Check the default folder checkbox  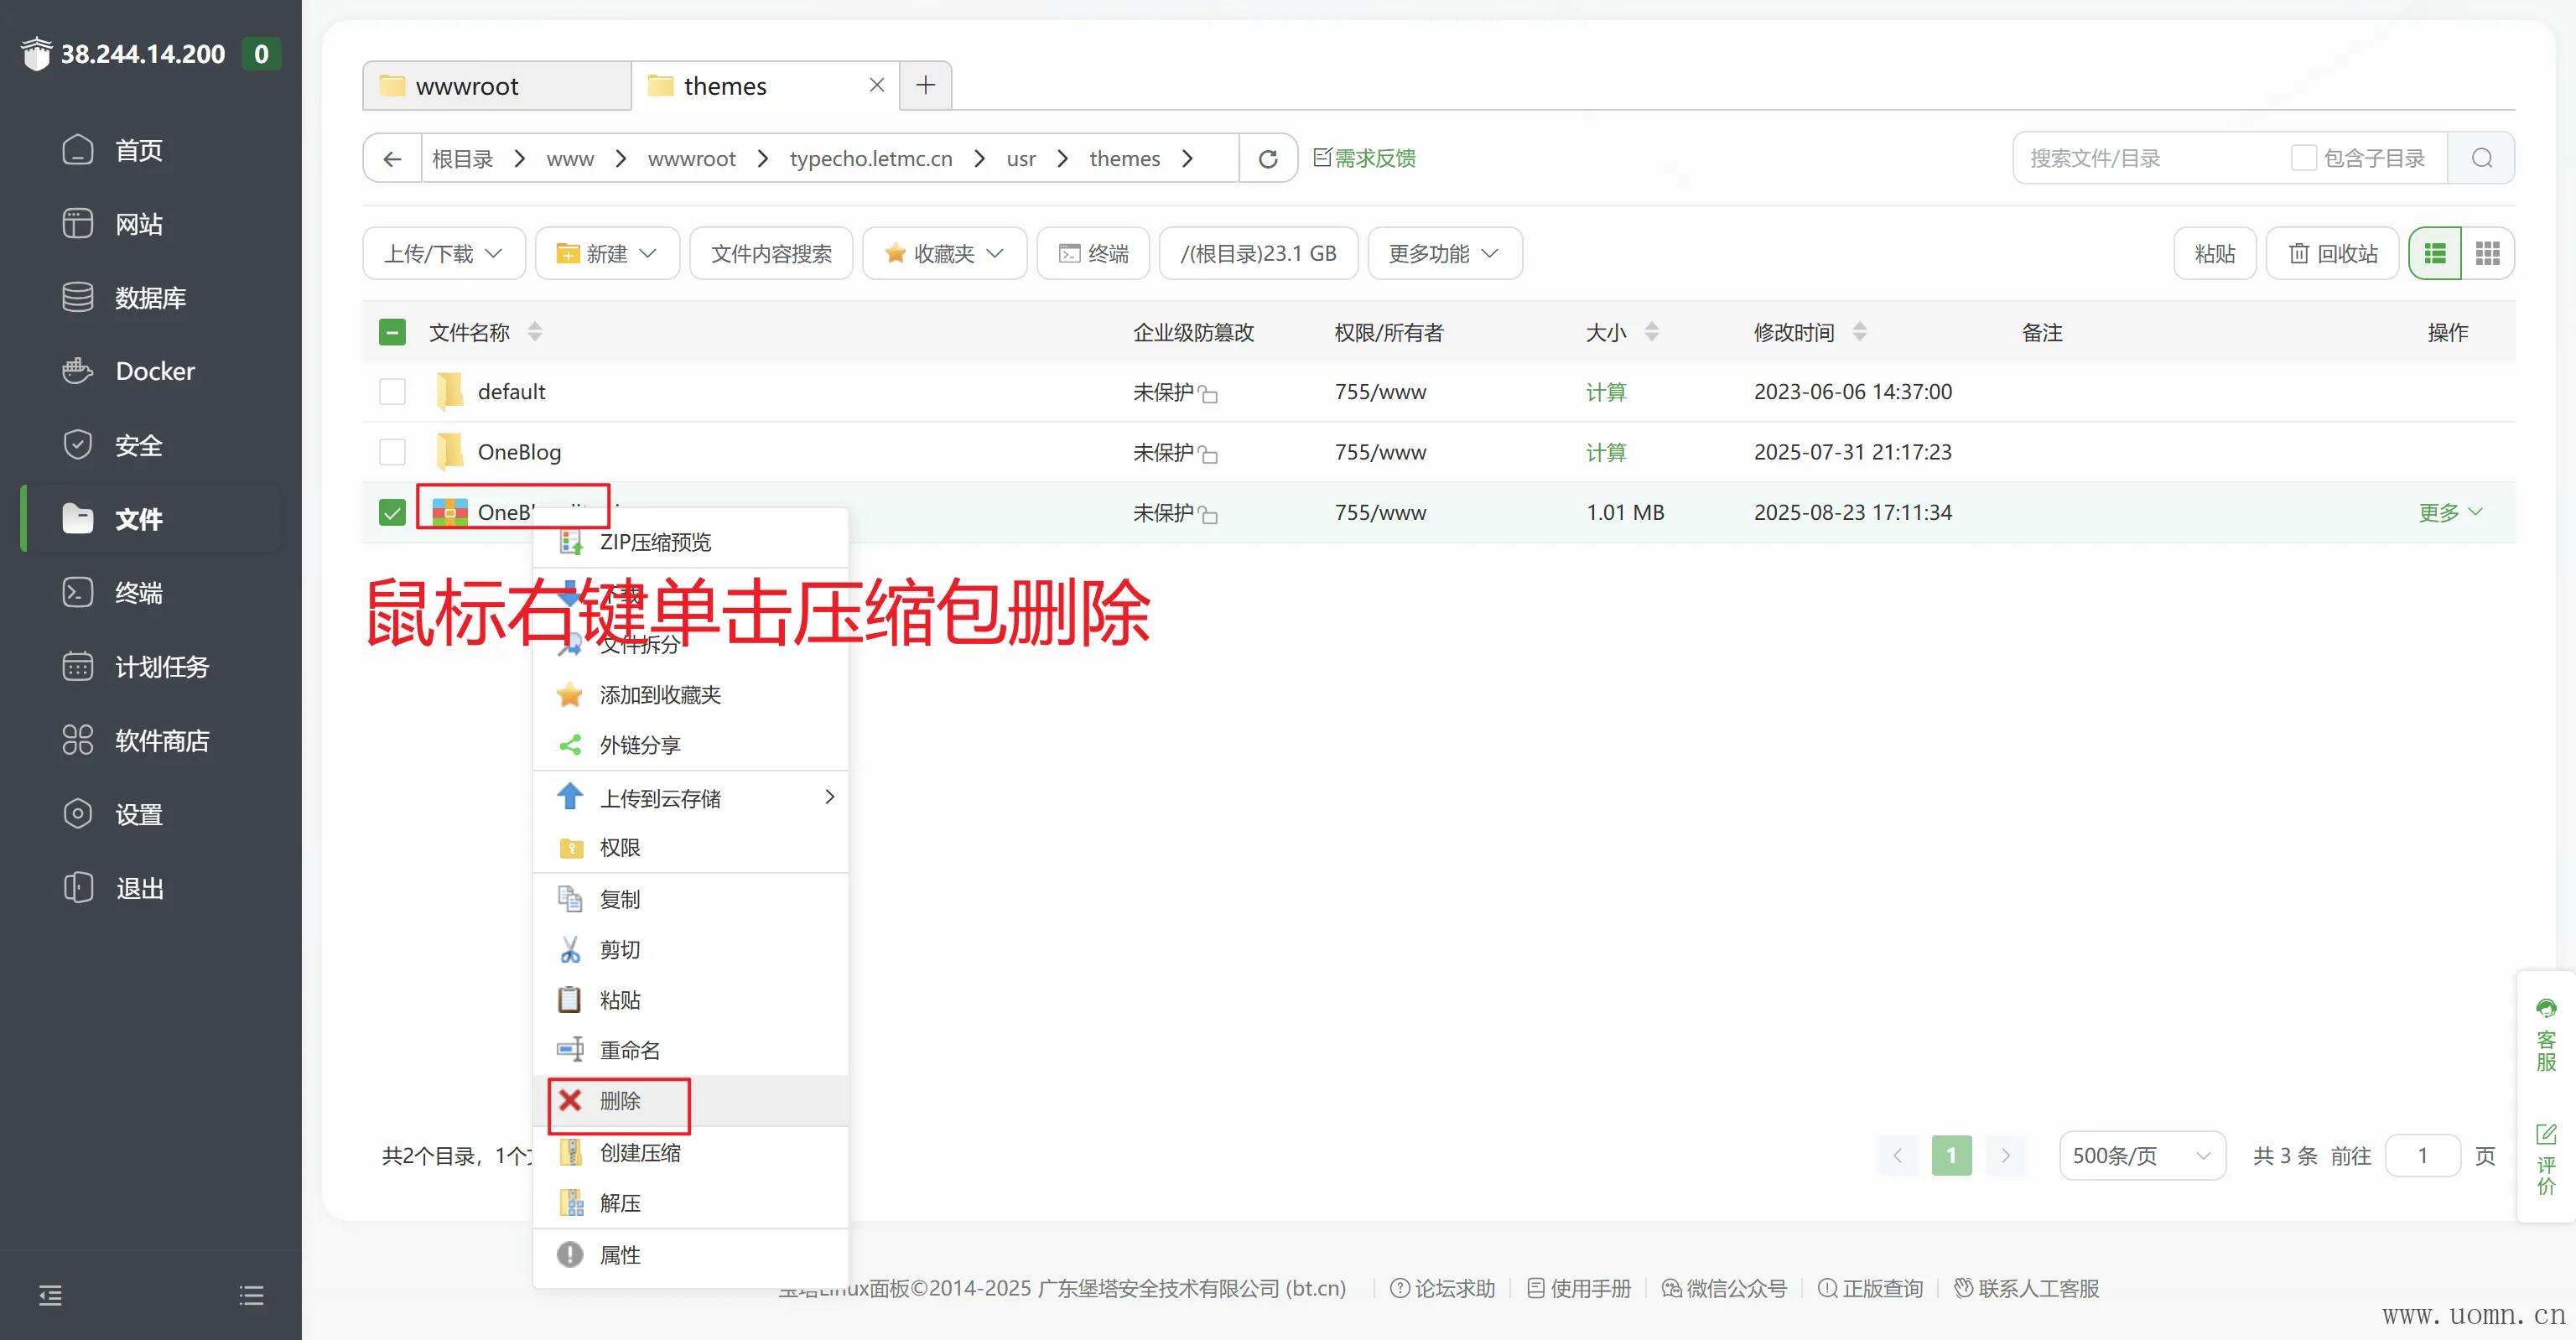click(x=392, y=391)
